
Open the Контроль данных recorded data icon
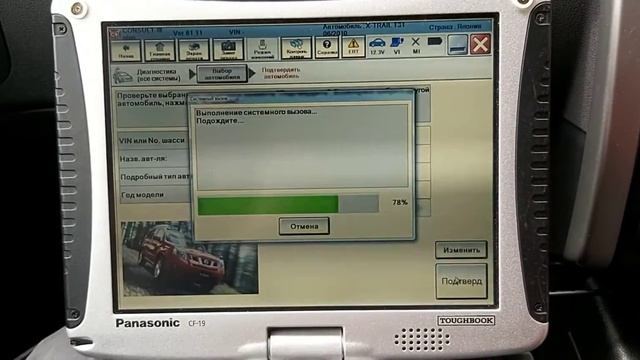coord(296,48)
